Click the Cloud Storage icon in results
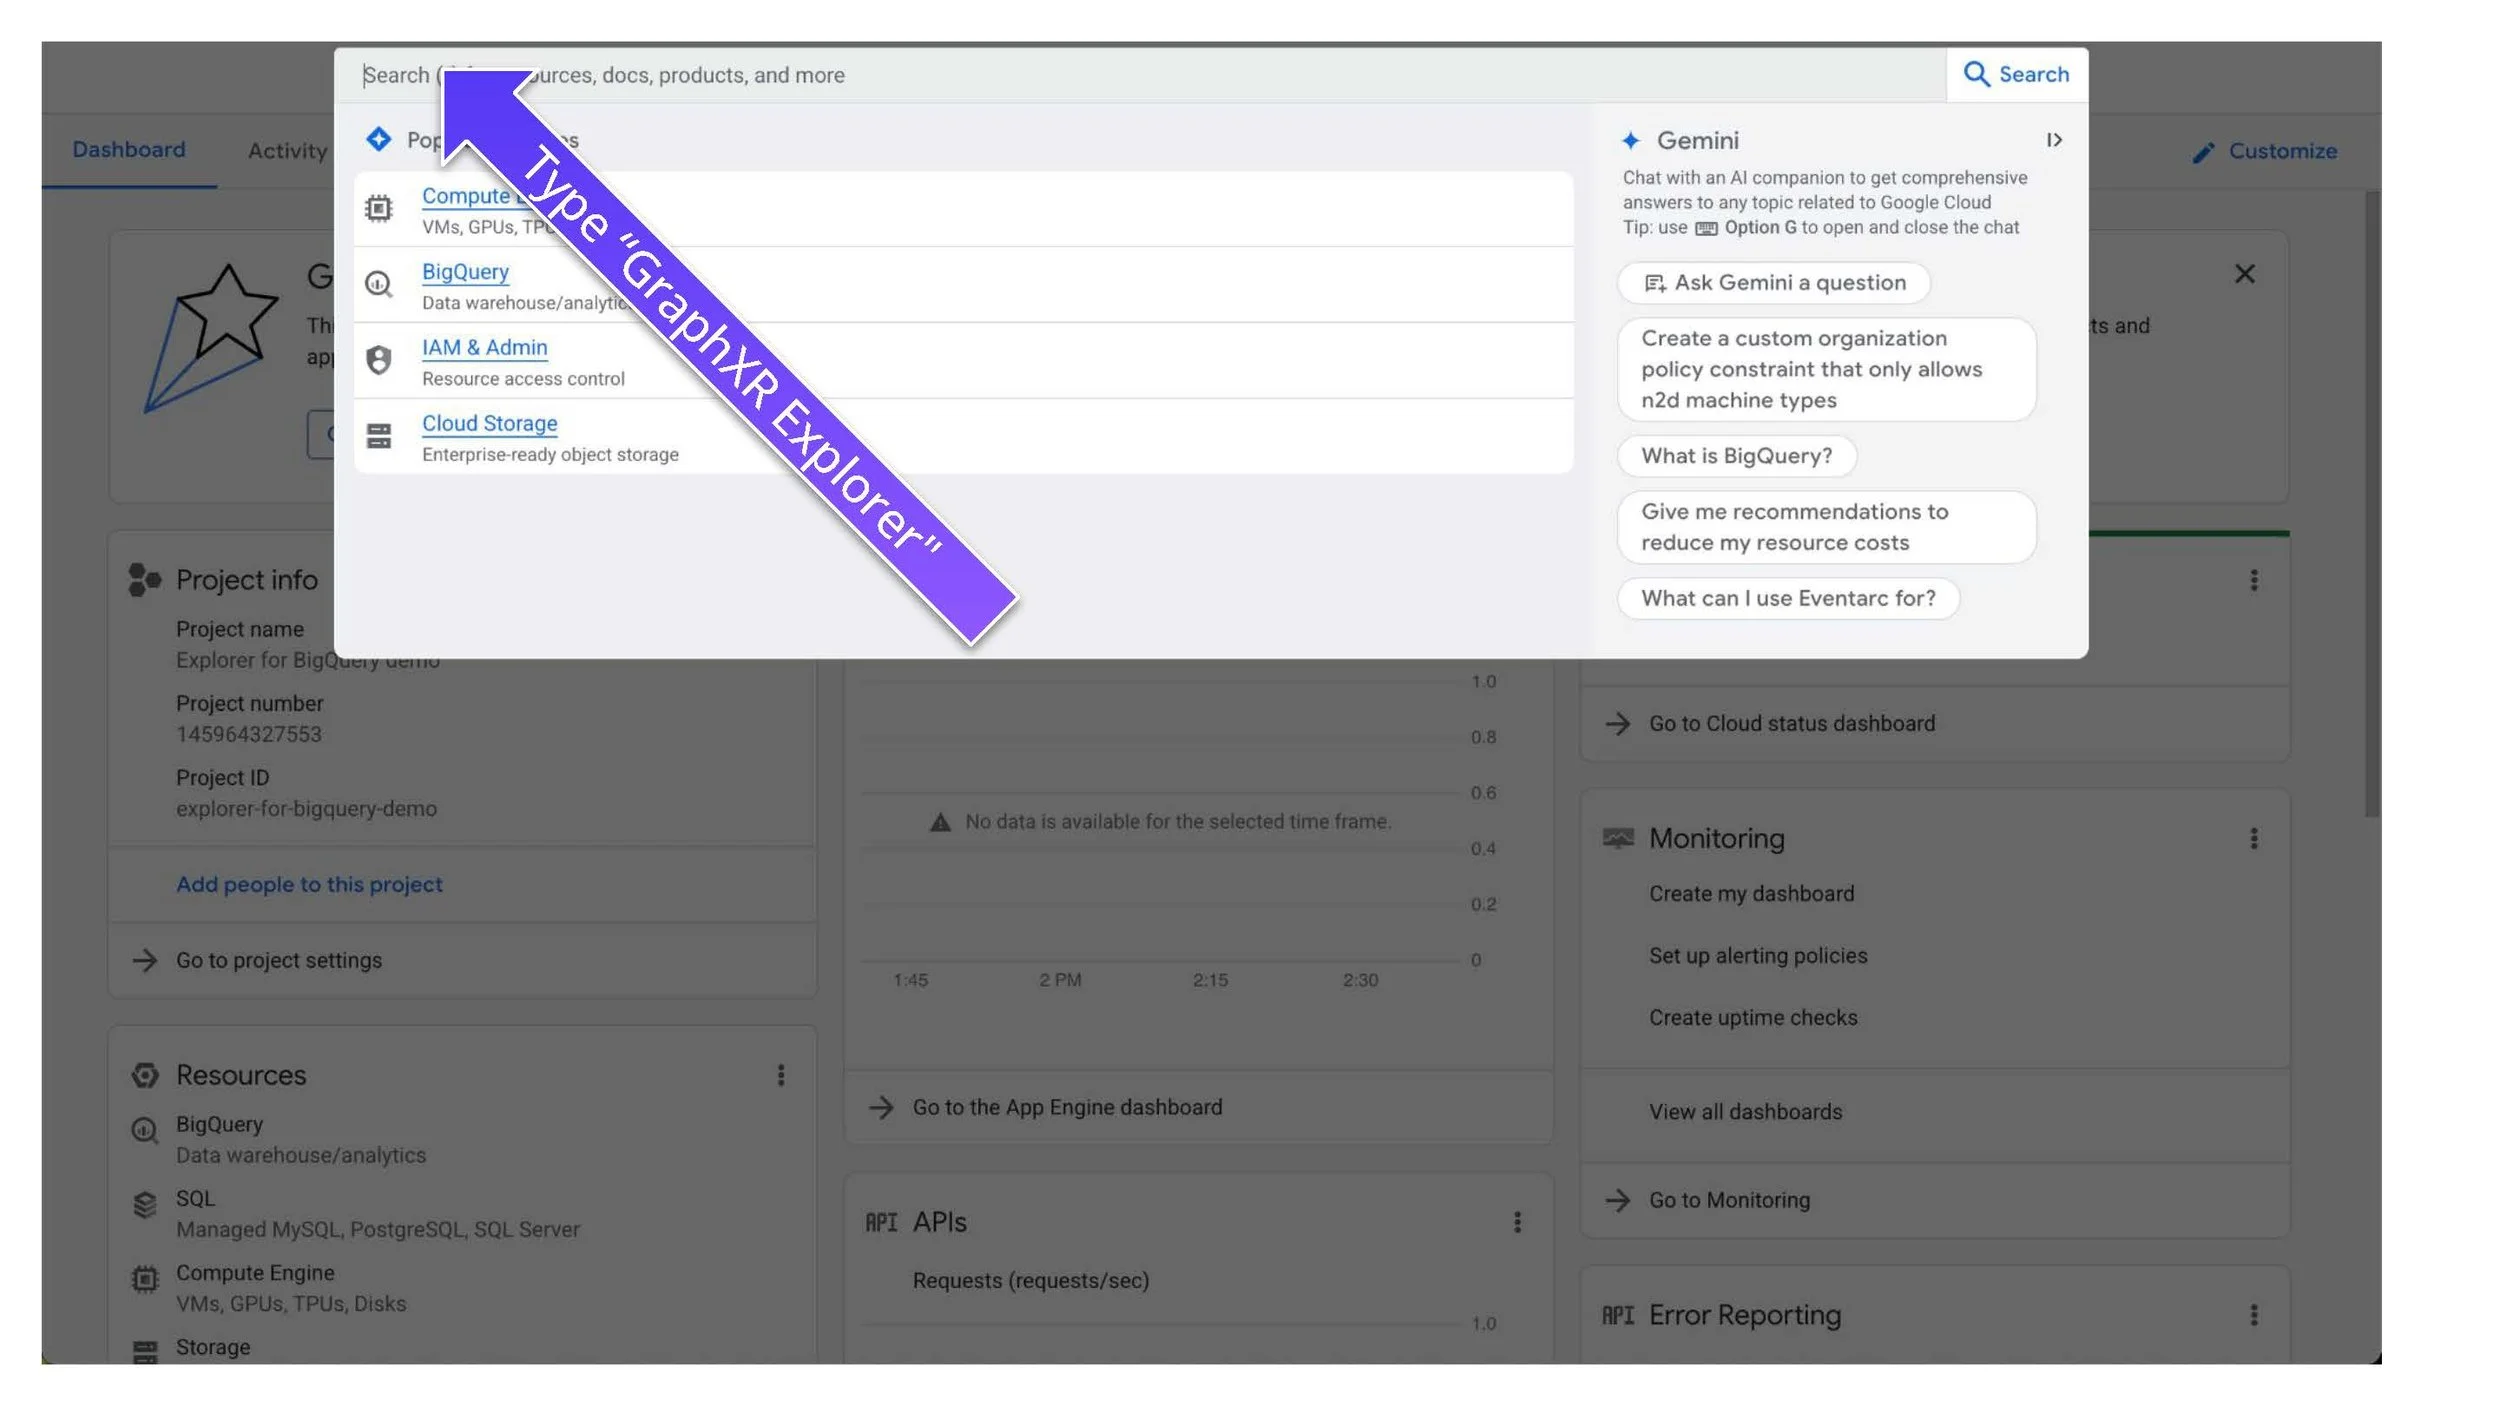Viewport: 2500px width, 1406px height. click(x=378, y=436)
